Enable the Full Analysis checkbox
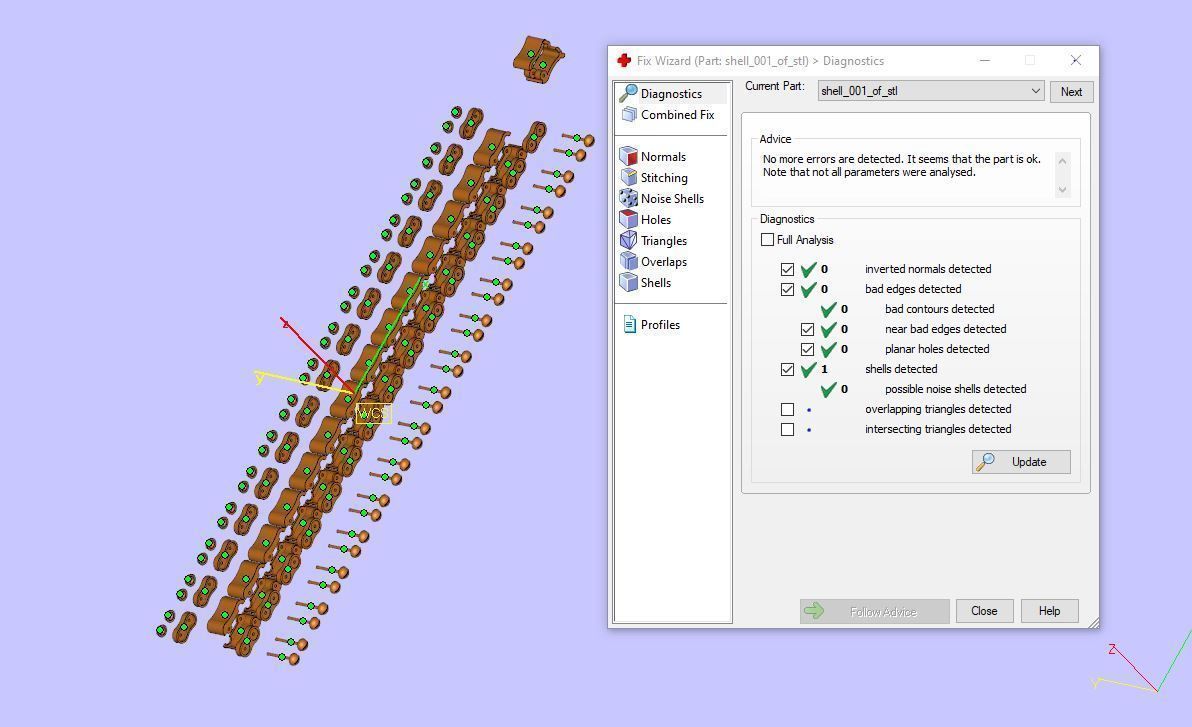Screen dimensions: 1192x727 click(x=767, y=240)
